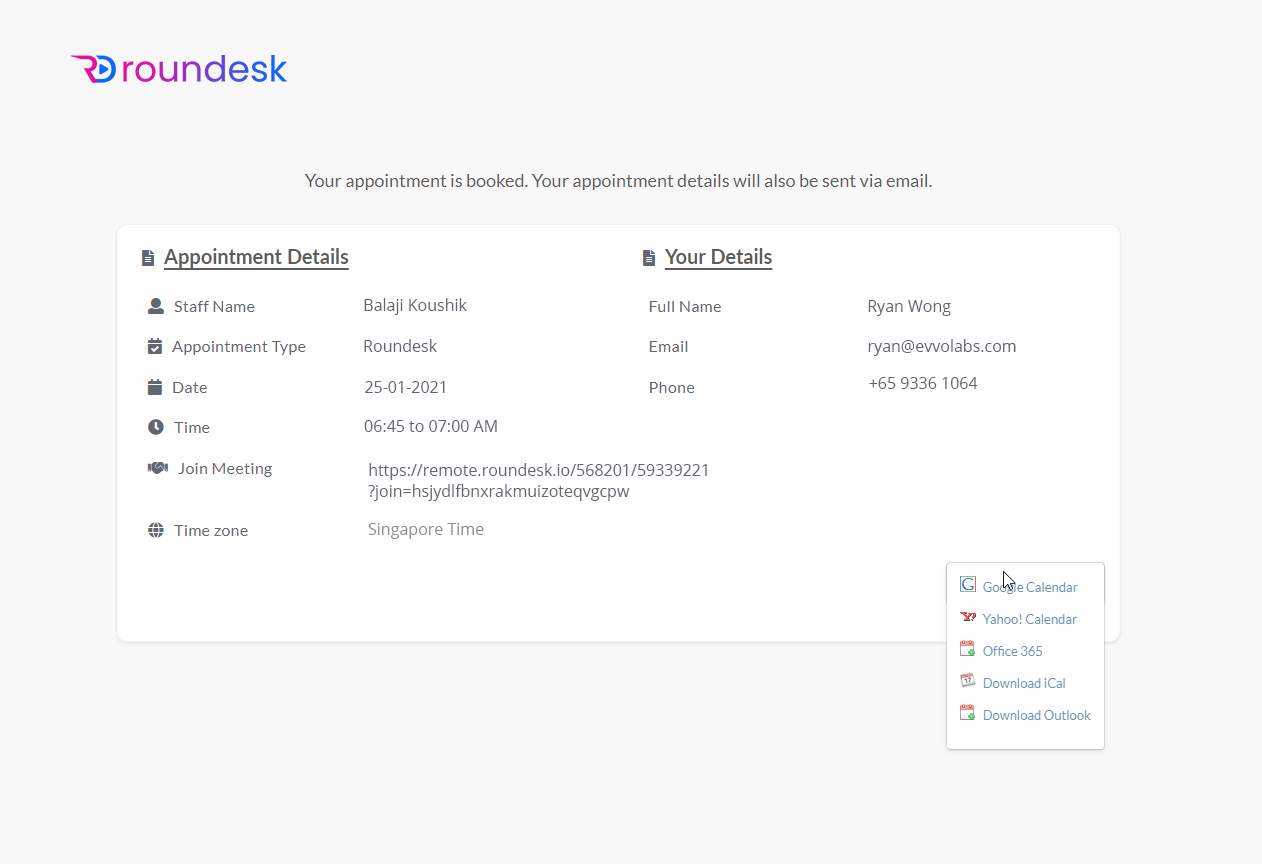This screenshot has width=1262, height=864.
Task: Click staff name Balaji Koushik
Action: tap(415, 305)
